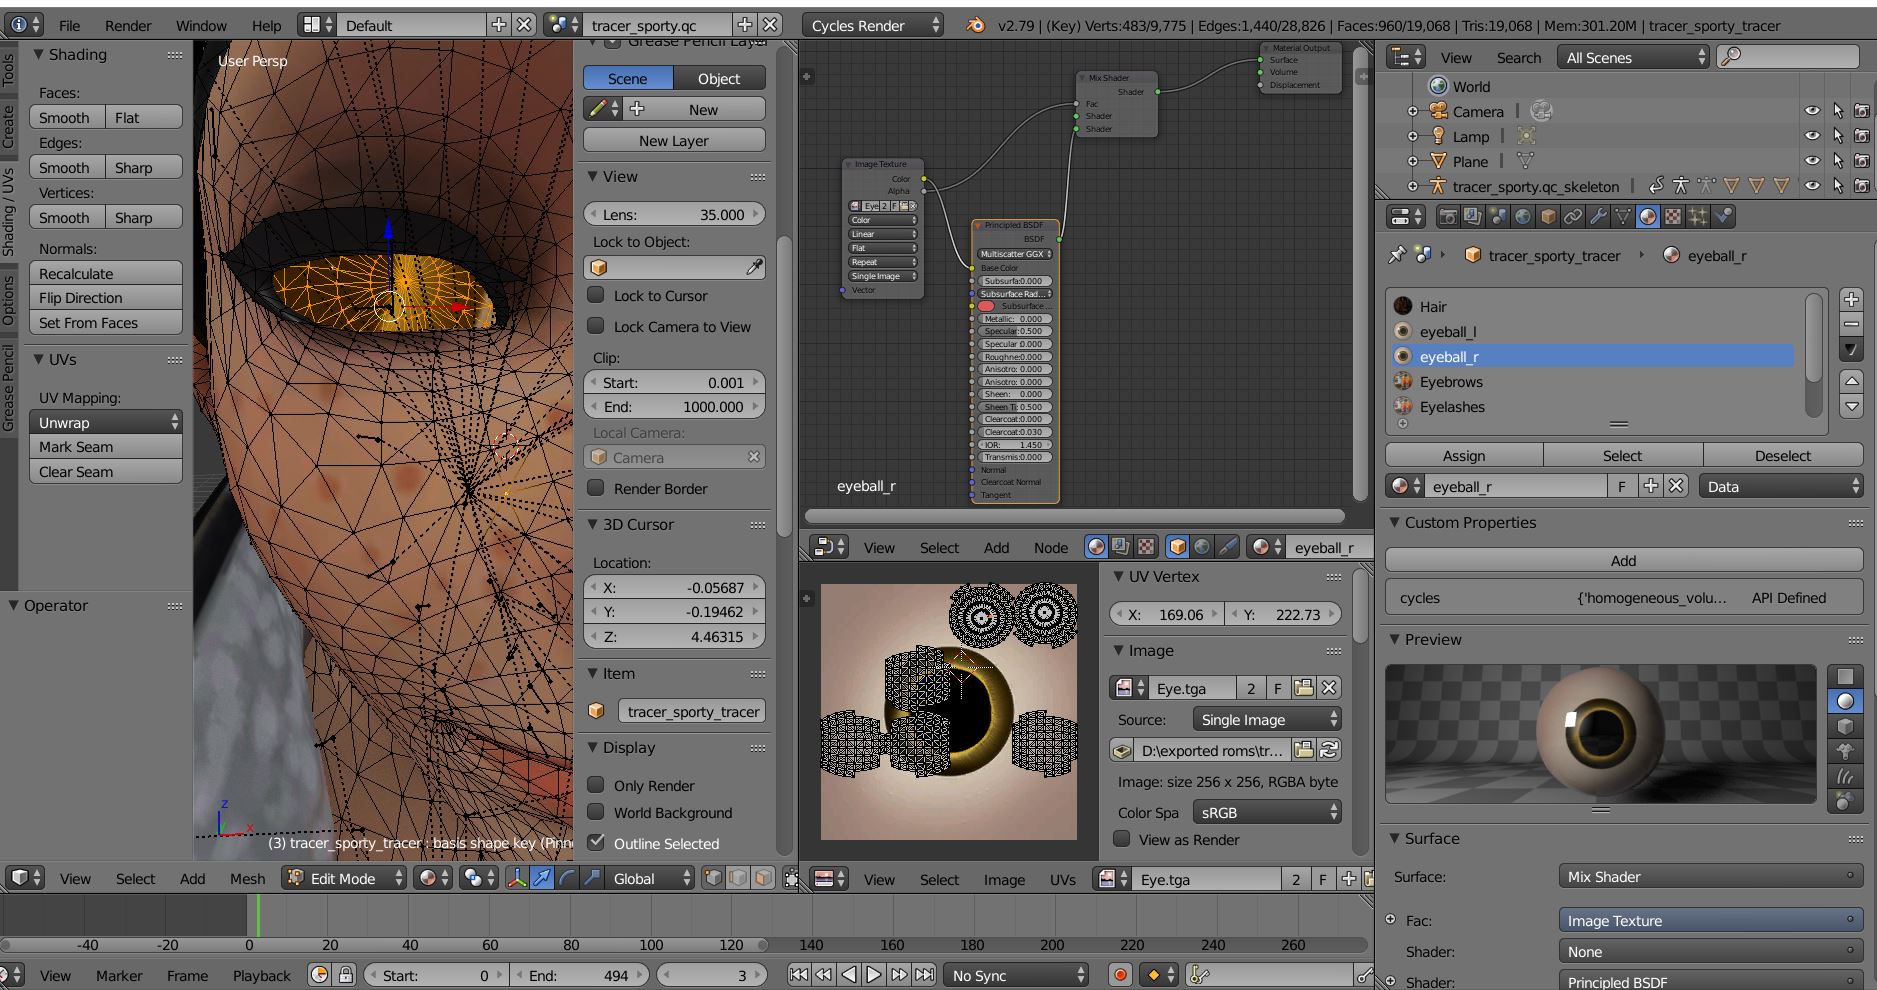Open the All Scenes outliner dropdown

[1632, 57]
